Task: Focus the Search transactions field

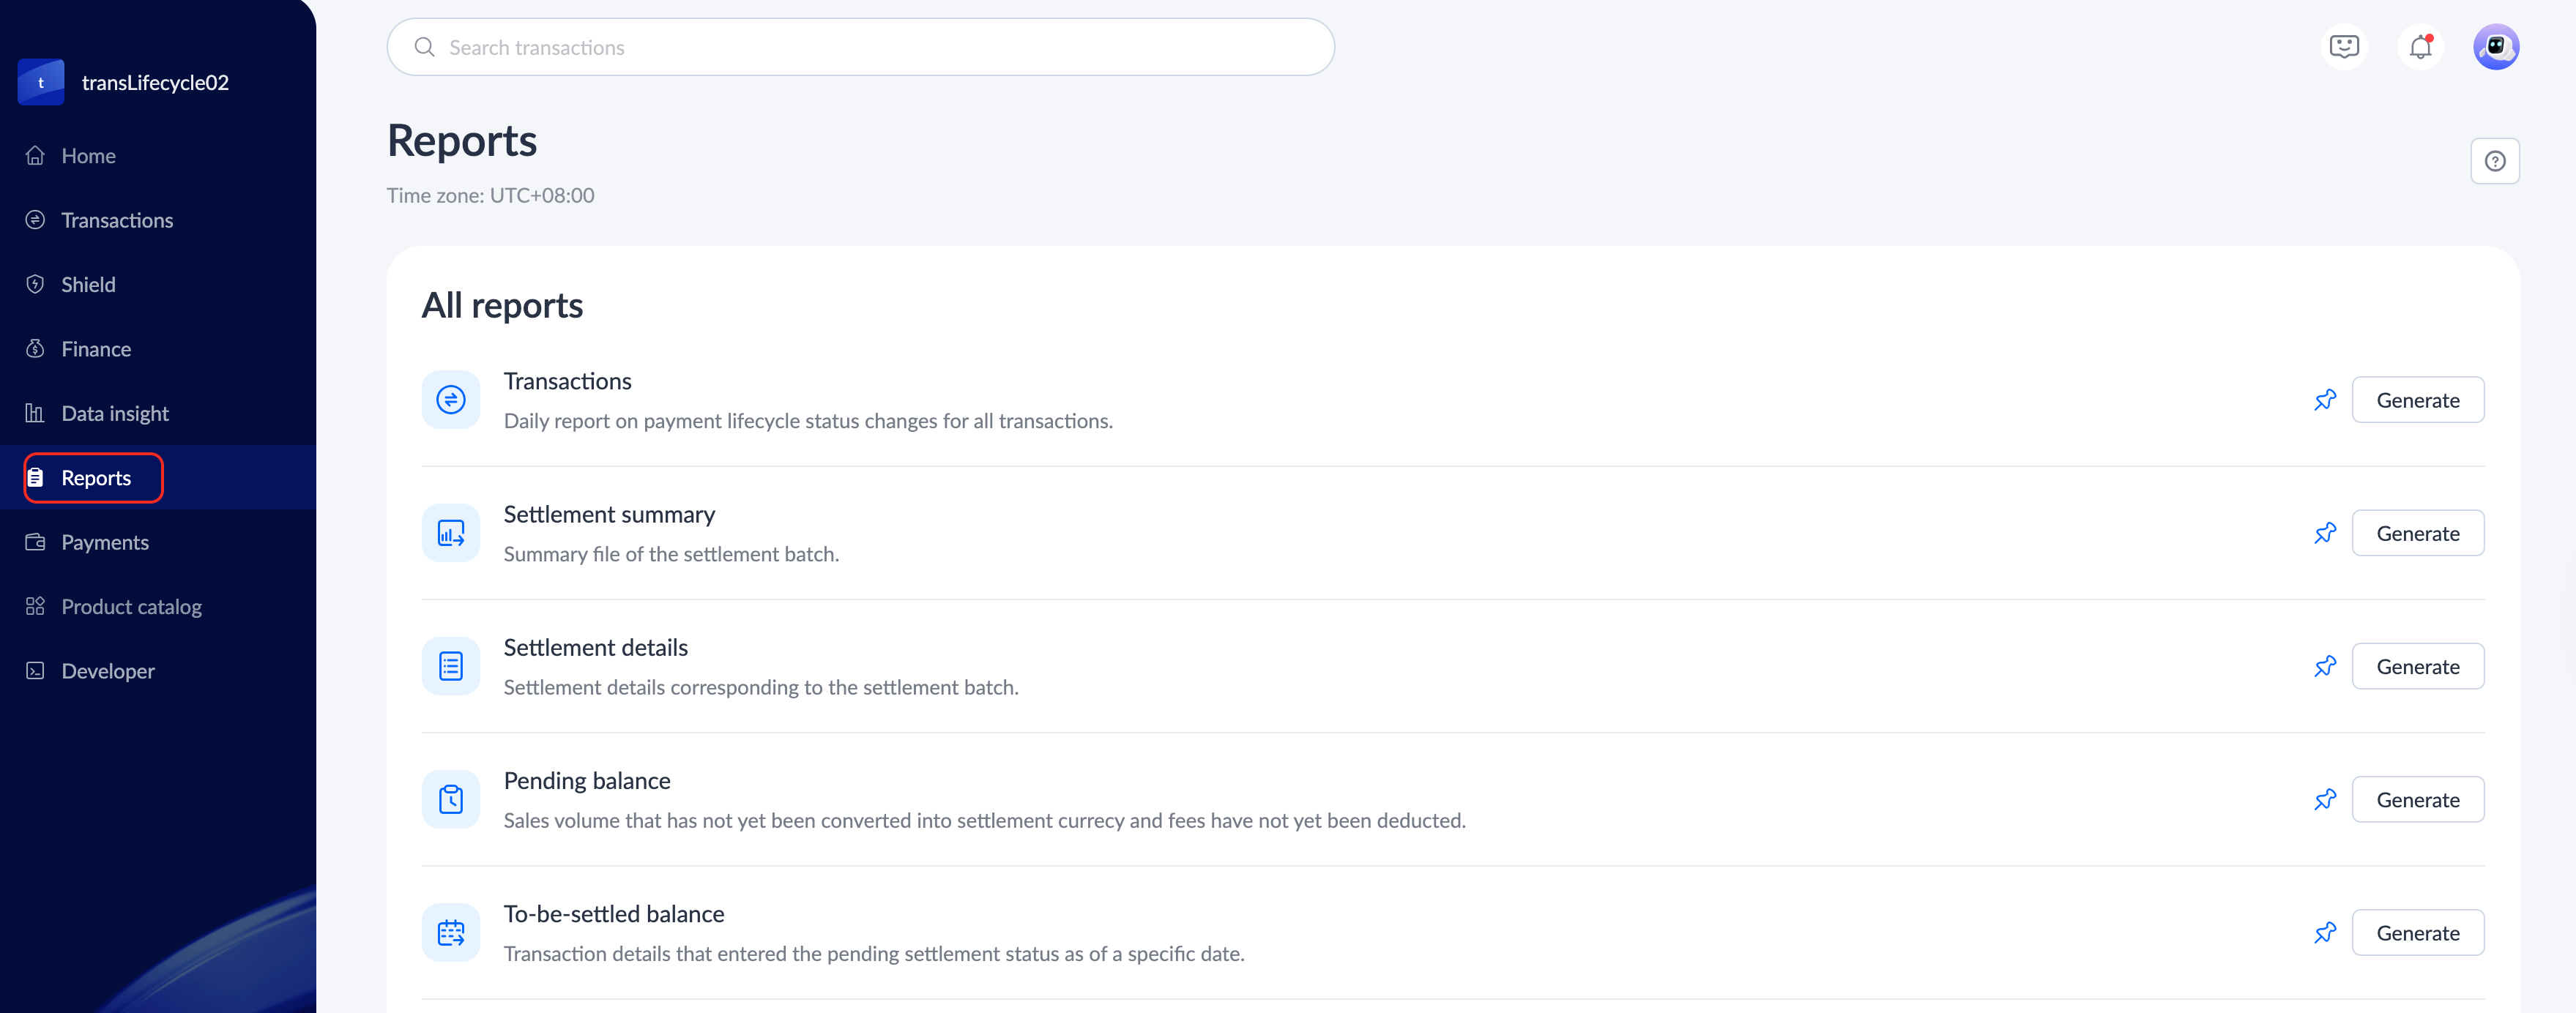Action: [x=860, y=47]
